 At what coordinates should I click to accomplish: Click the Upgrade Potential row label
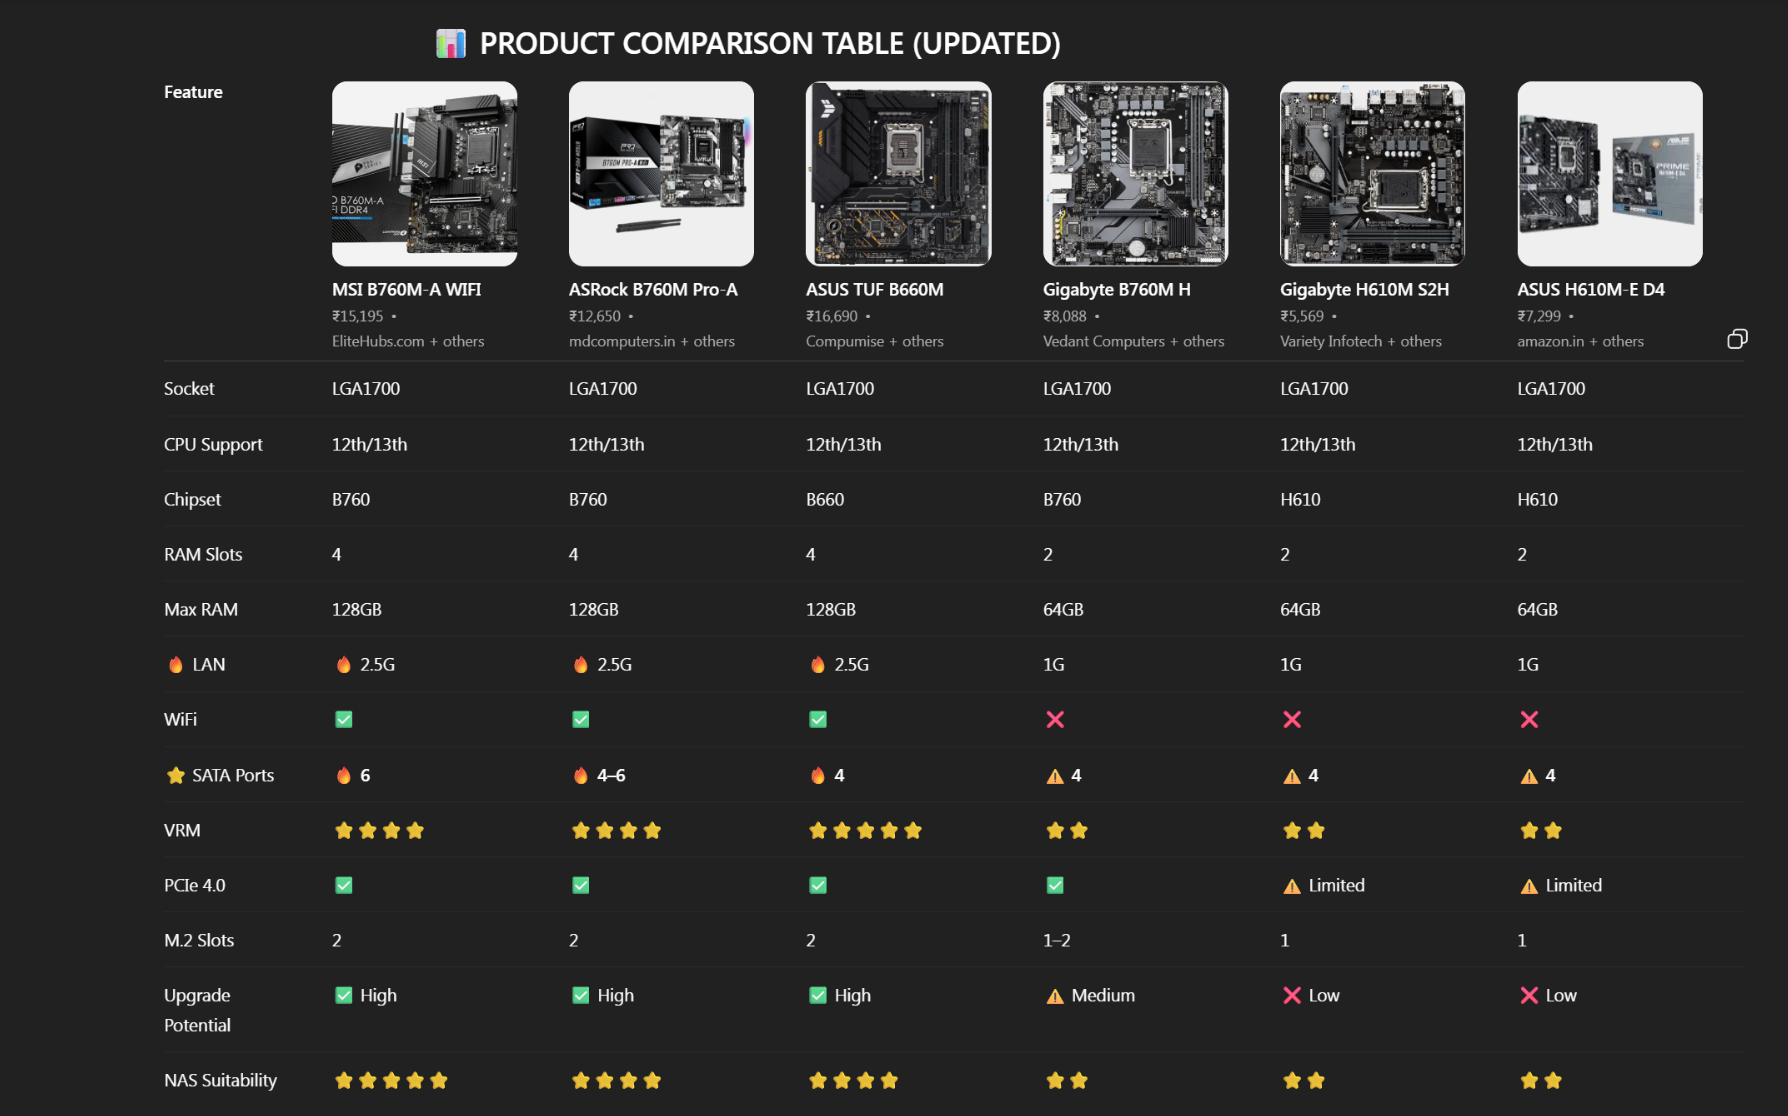click(197, 1010)
